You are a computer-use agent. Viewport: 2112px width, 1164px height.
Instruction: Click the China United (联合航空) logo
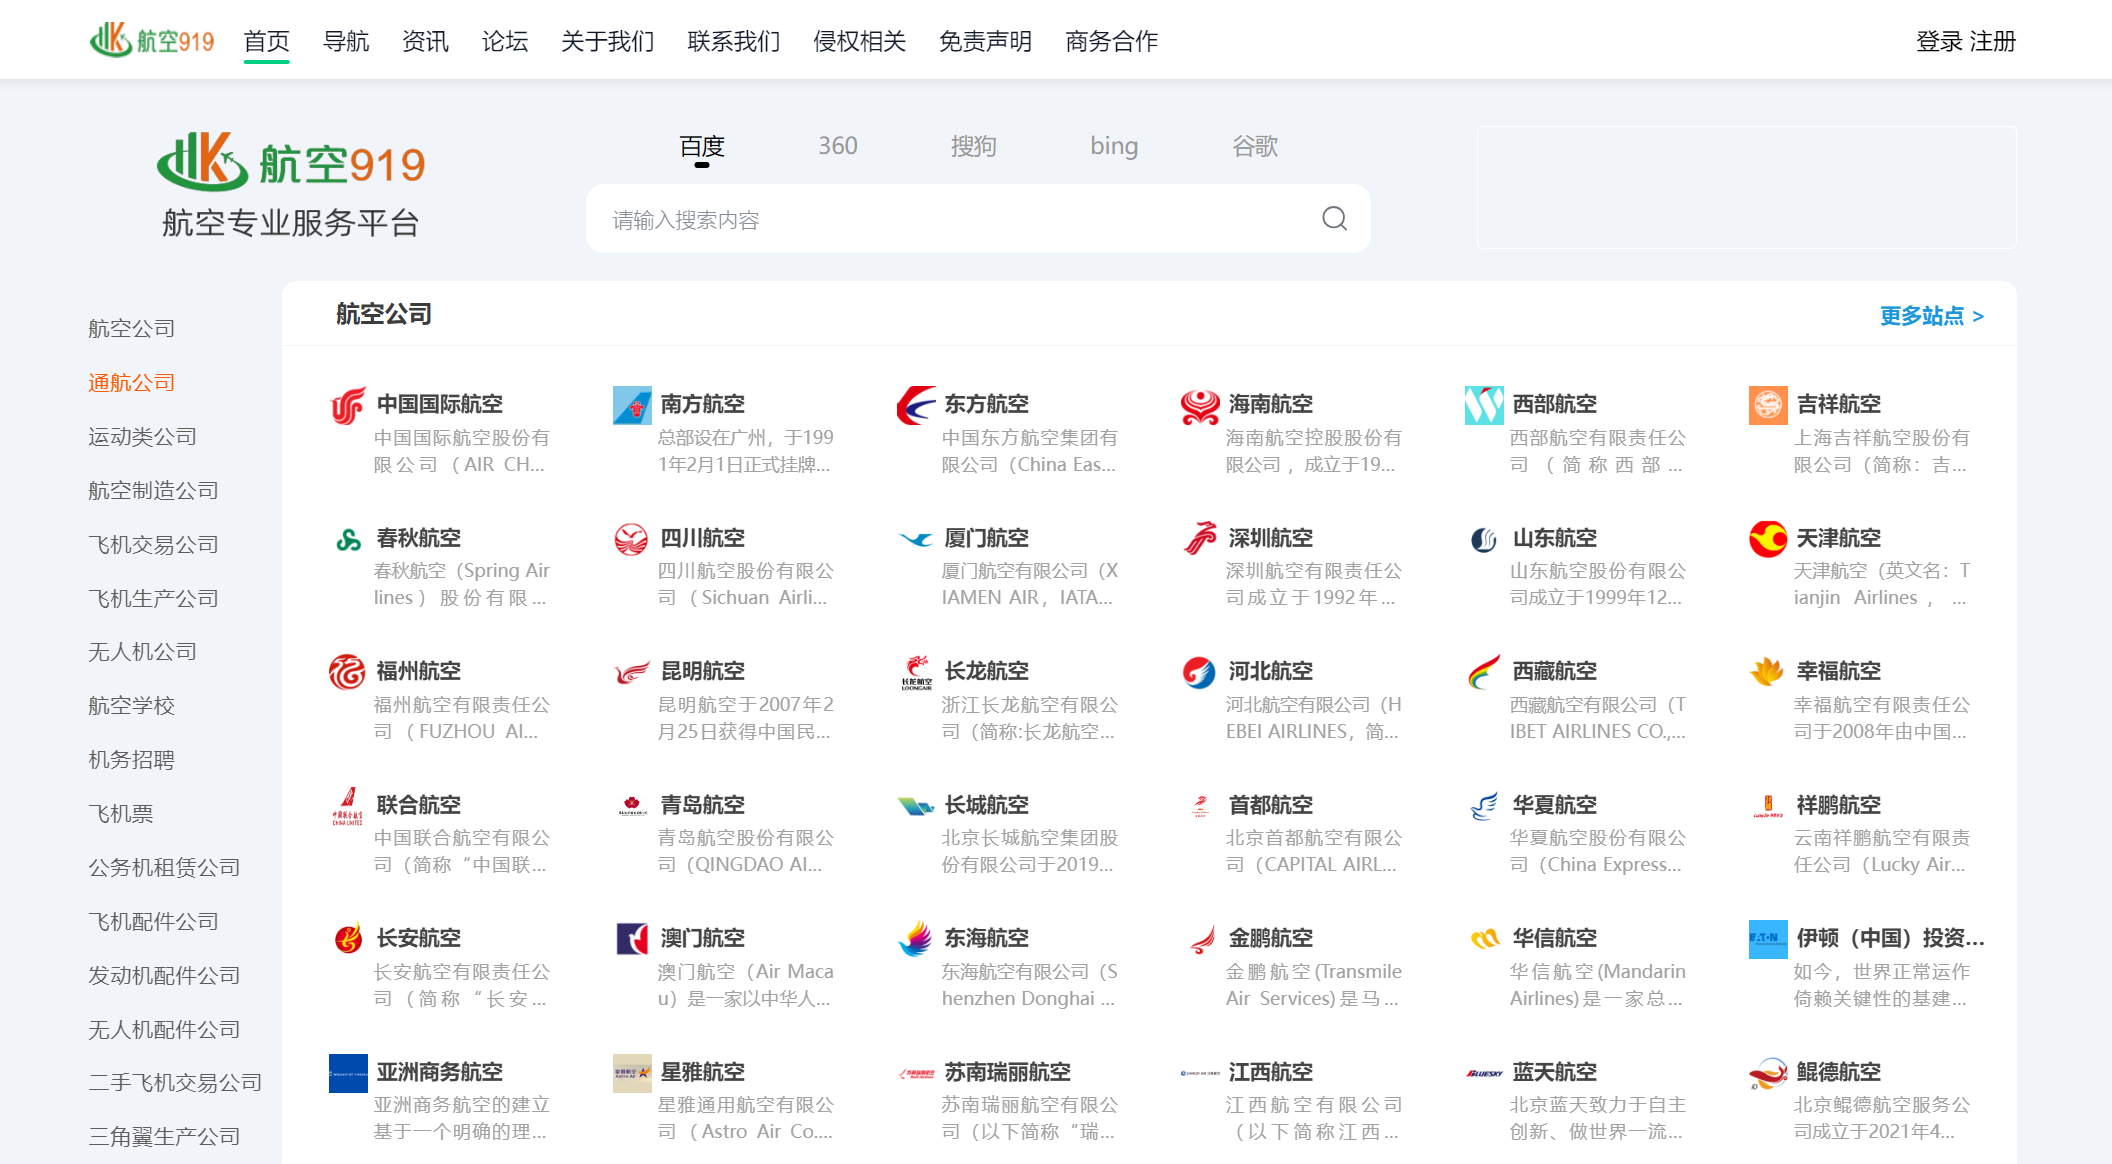coord(348,806)
